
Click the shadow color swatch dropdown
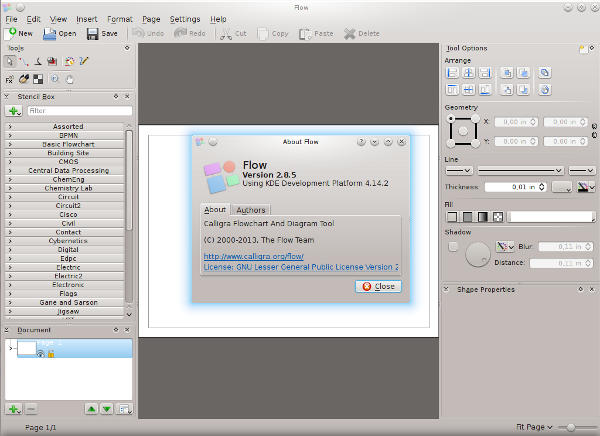(x=505, y=247)
